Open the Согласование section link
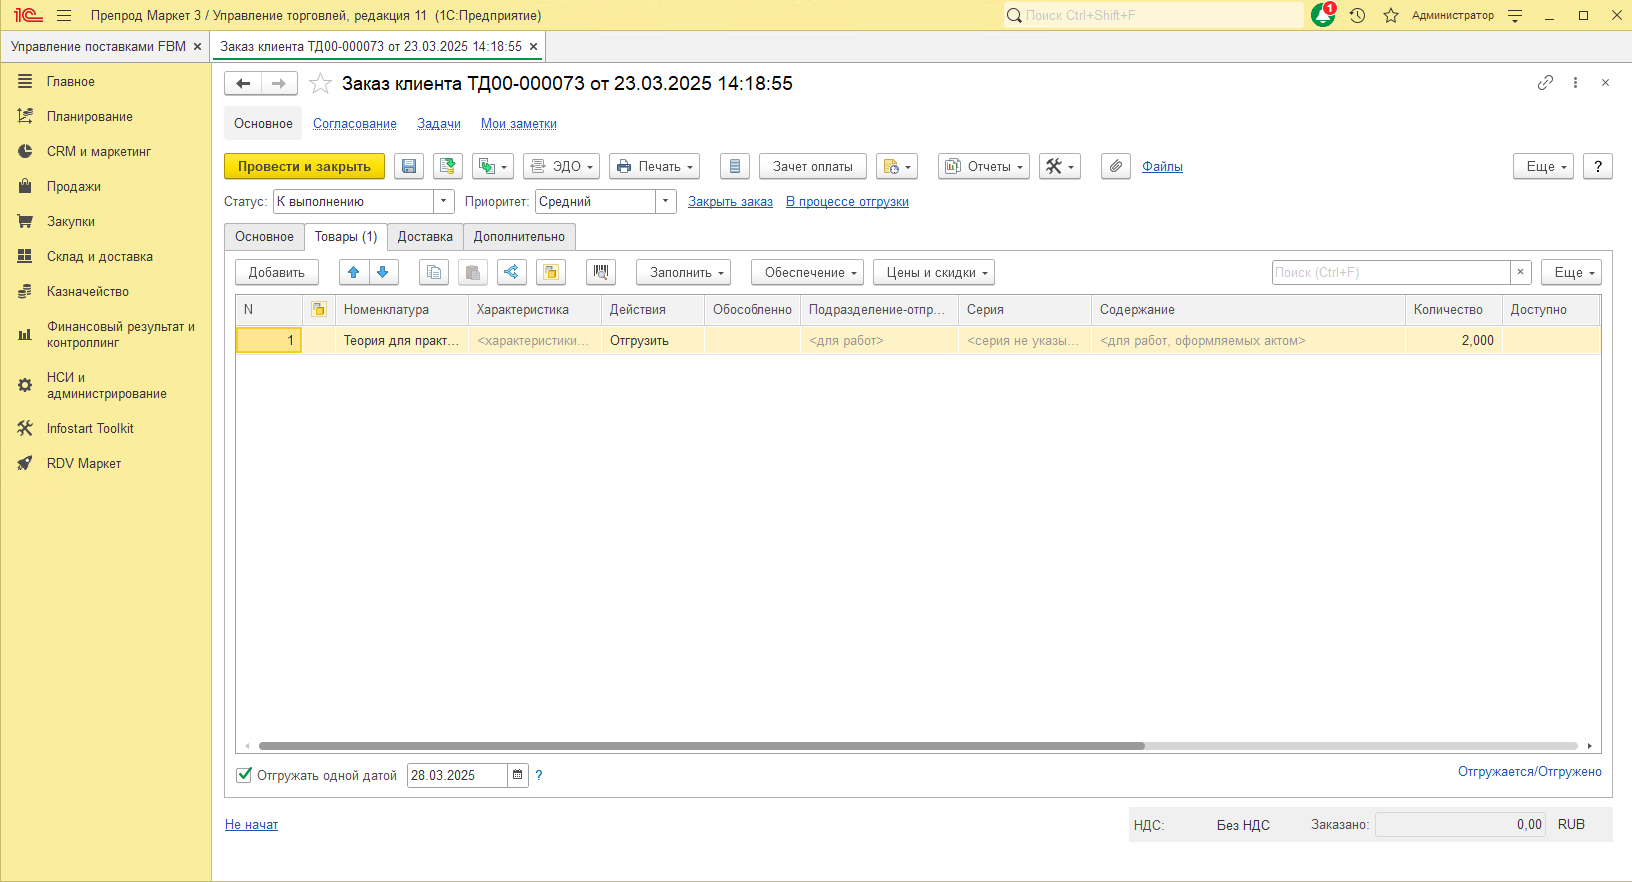This screenshot has width=1632, height=882. click(355, 124)
